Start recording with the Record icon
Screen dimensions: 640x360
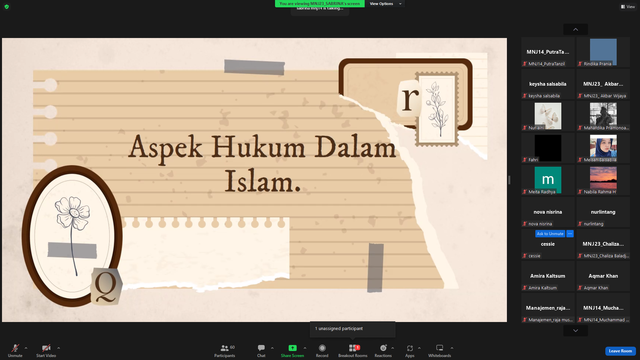click(x=322, y=348)
